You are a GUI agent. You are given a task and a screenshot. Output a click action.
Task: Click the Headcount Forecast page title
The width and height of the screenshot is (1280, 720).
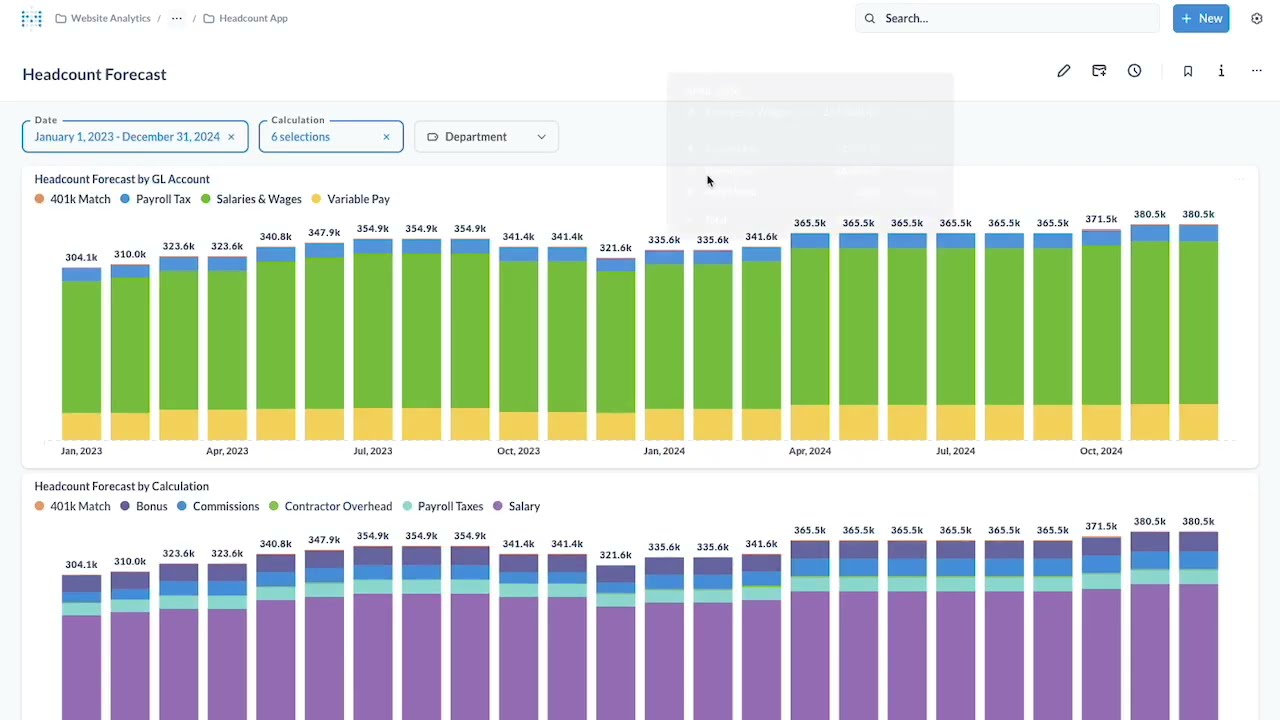(94, 74)
